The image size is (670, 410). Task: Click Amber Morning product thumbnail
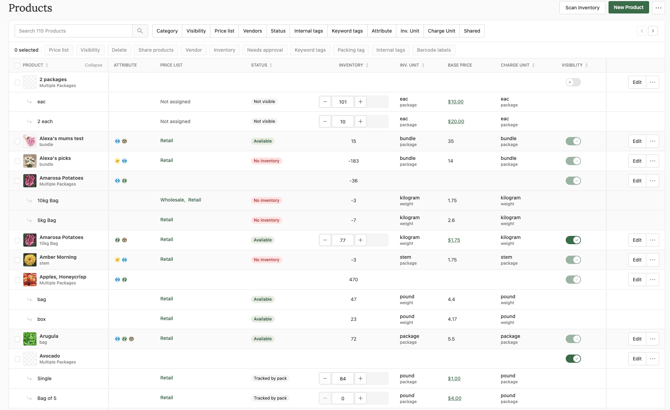(30, 260)
